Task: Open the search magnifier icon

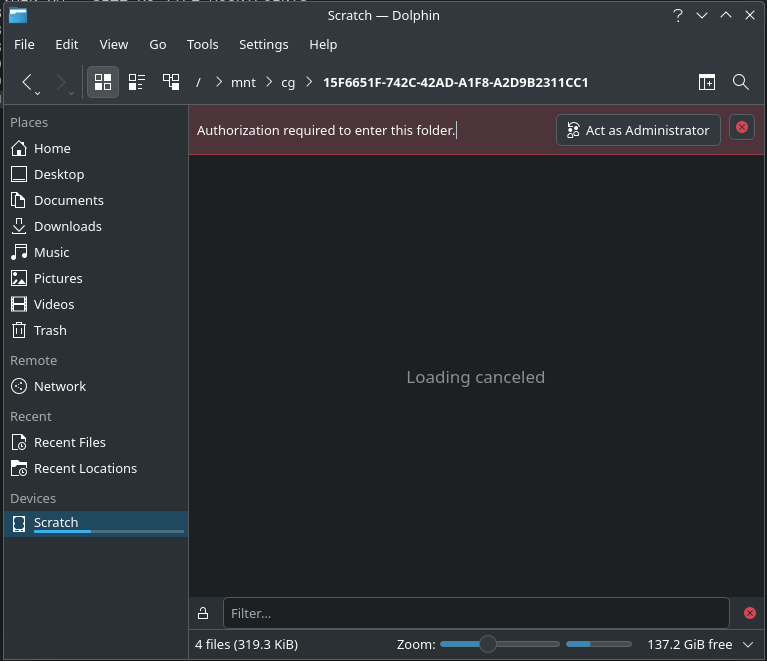Action: 741,82
